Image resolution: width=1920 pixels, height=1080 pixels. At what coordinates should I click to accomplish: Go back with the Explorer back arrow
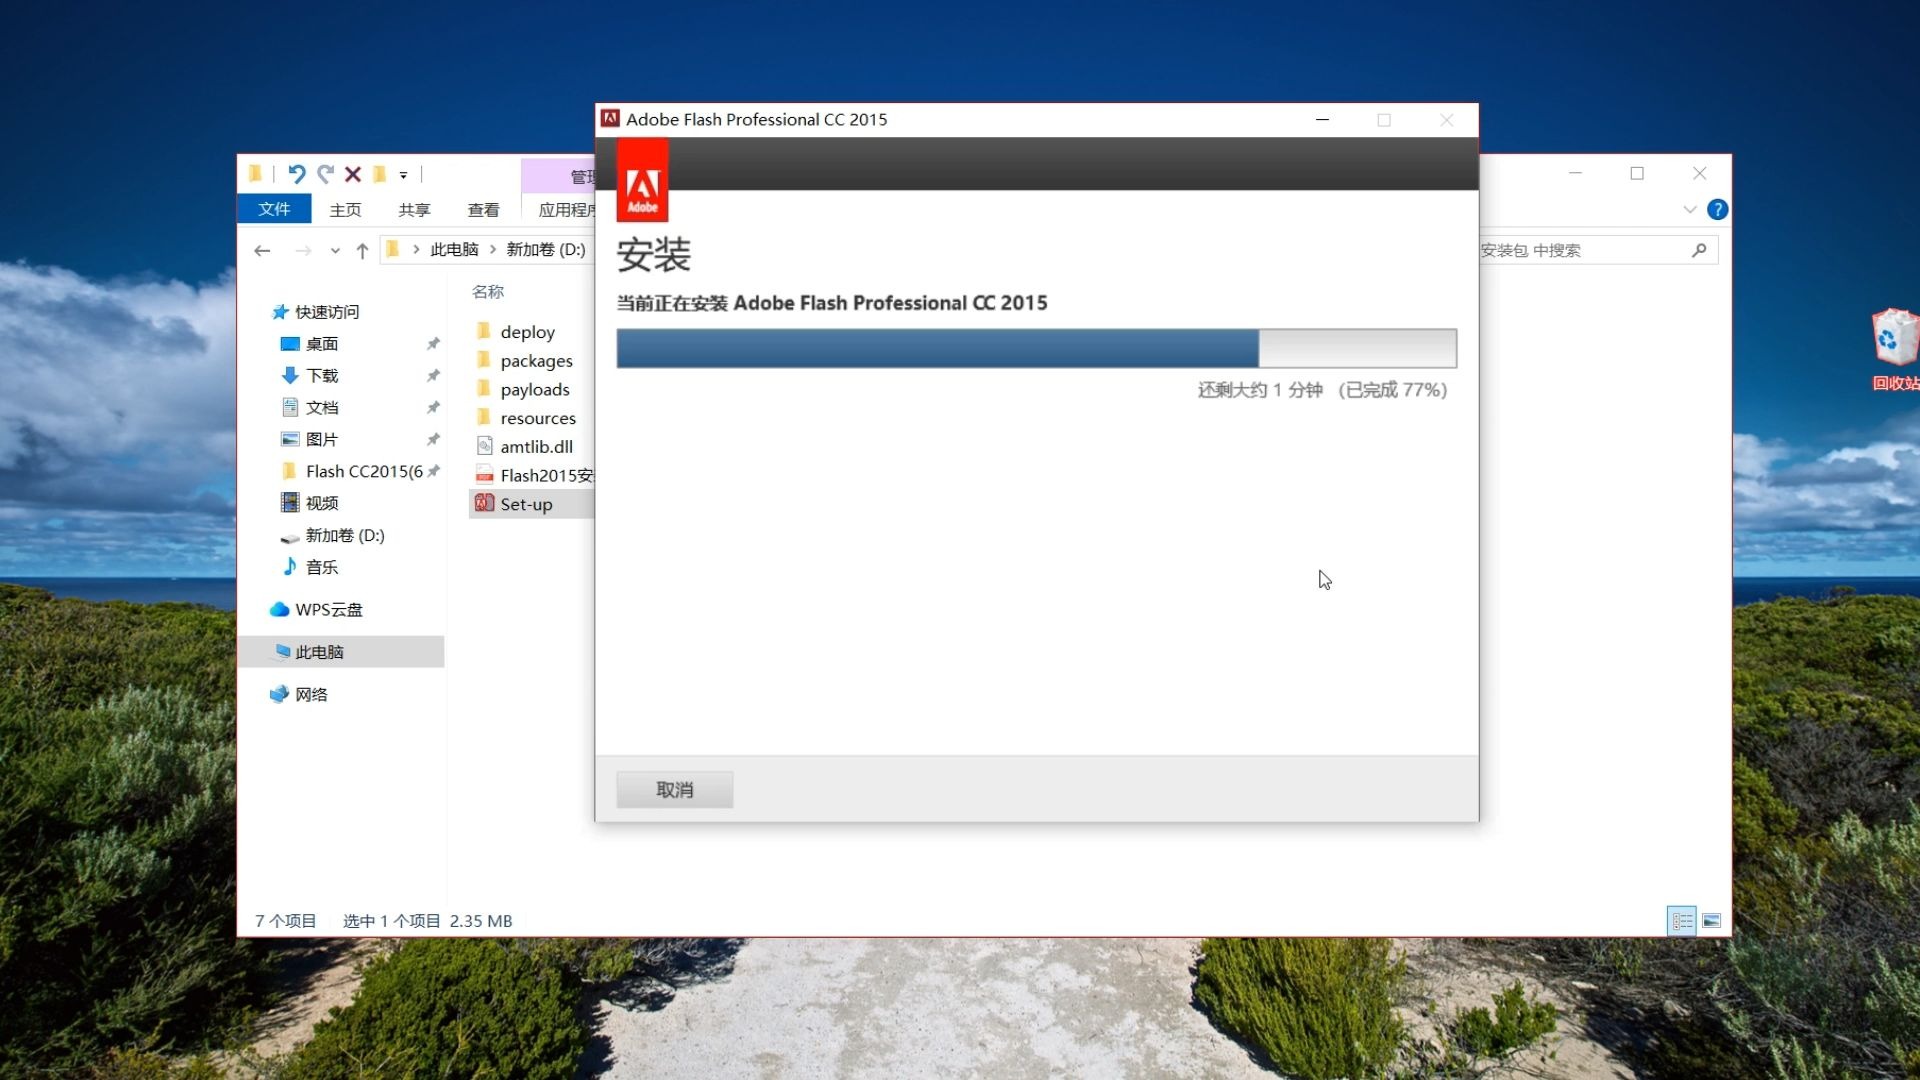point(262,250)
